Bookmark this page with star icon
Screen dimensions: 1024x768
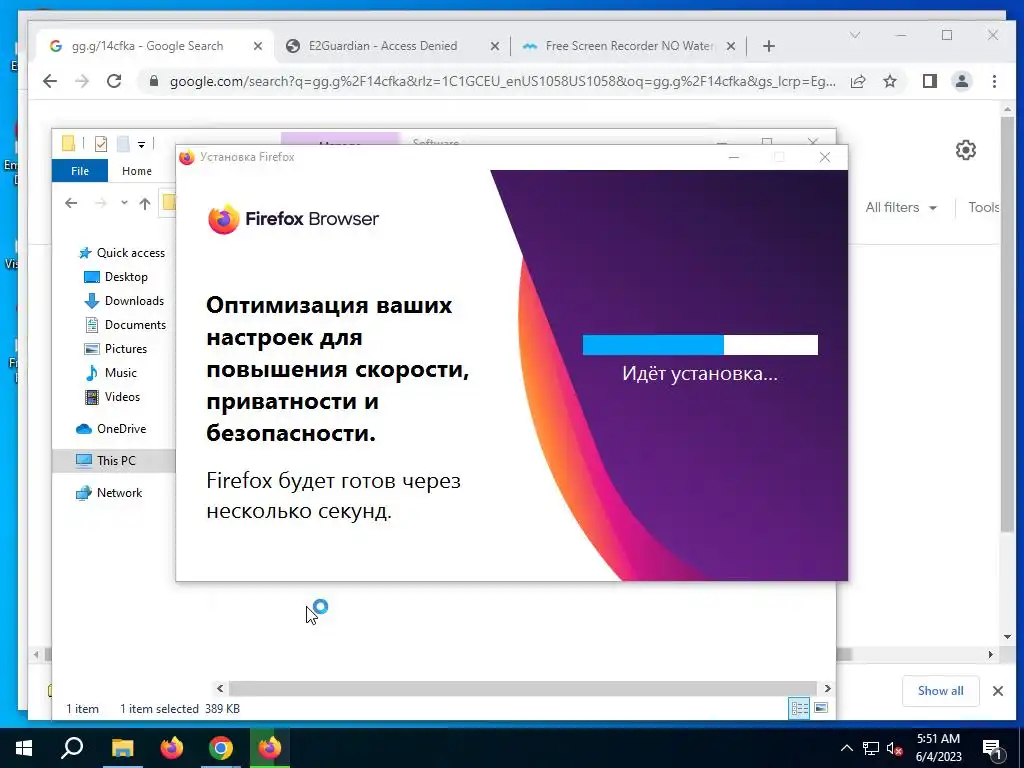point(889,81)
